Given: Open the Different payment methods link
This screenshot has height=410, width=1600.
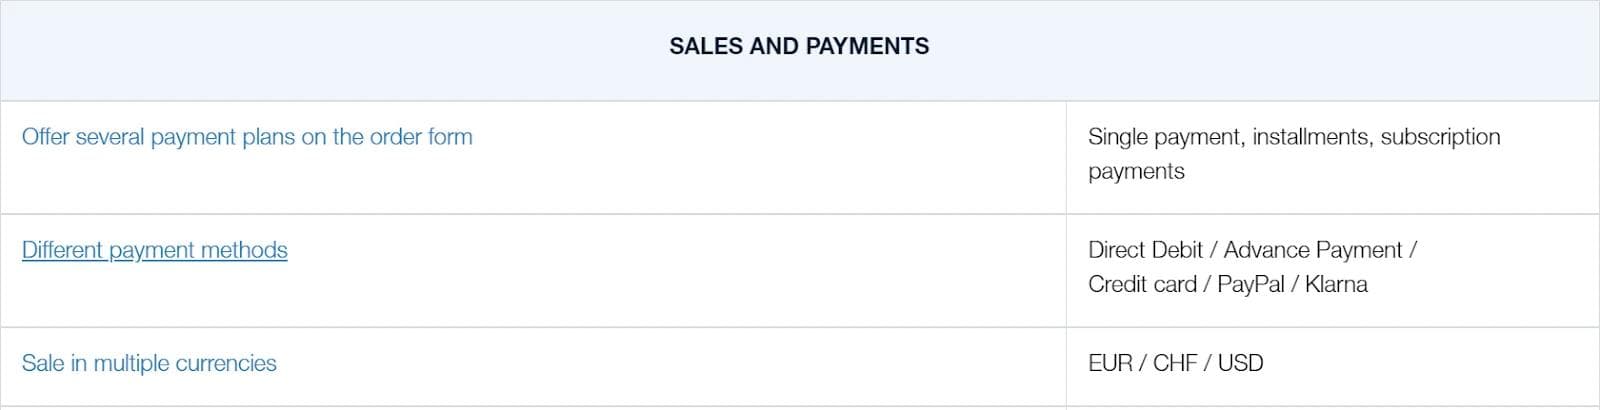Looking at the screenshot, I should 154,250.
